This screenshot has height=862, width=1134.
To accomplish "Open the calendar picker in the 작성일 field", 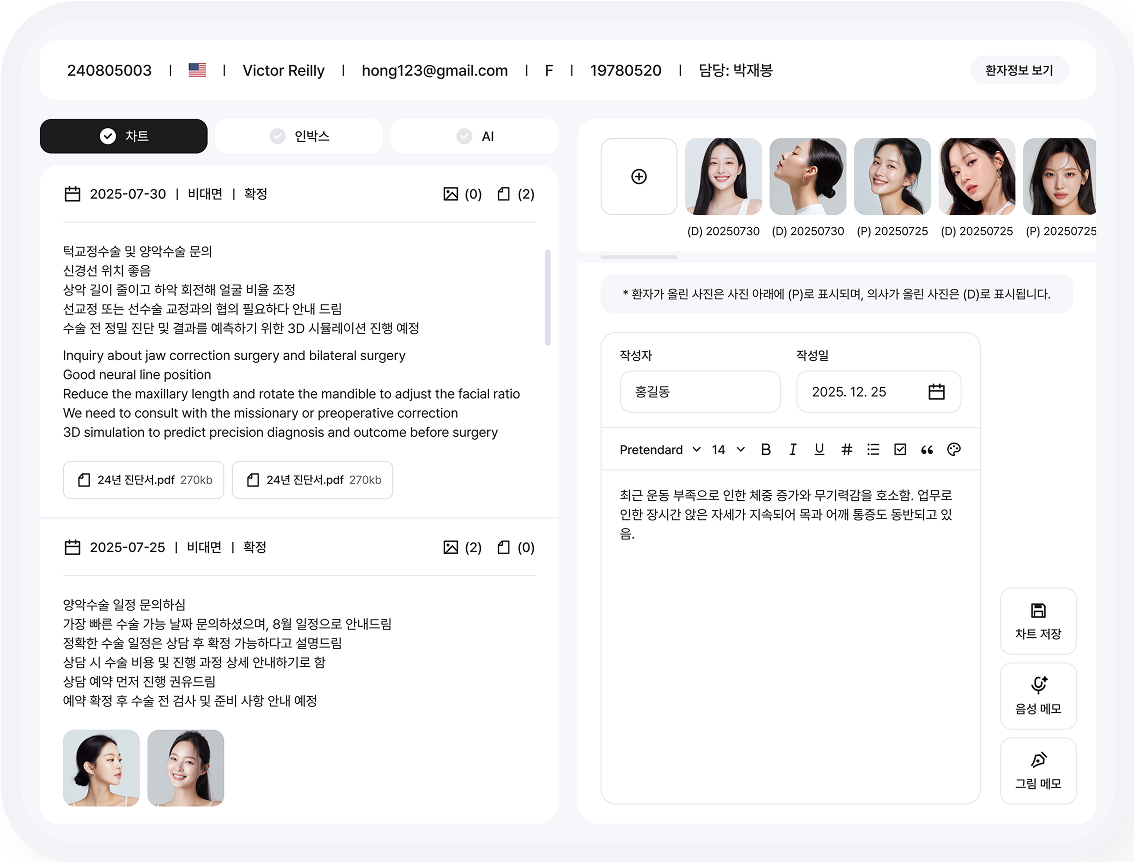I will point(937,391).
